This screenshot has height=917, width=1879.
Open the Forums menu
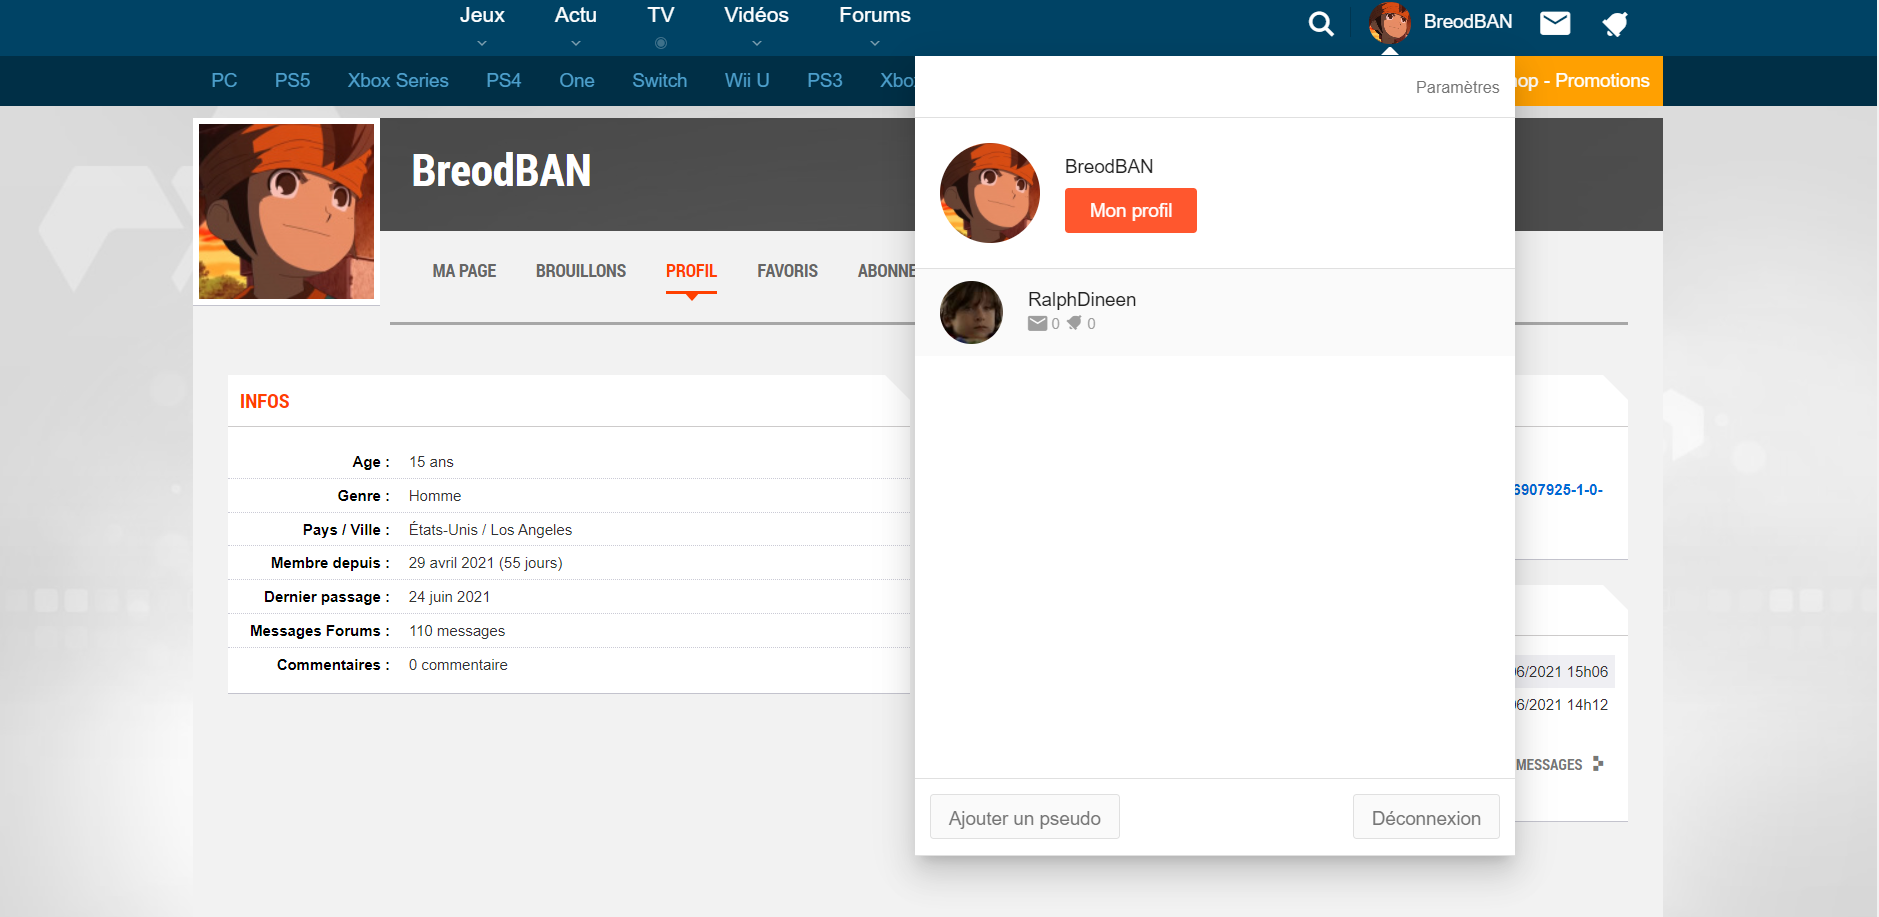click(x=875, y=15)
